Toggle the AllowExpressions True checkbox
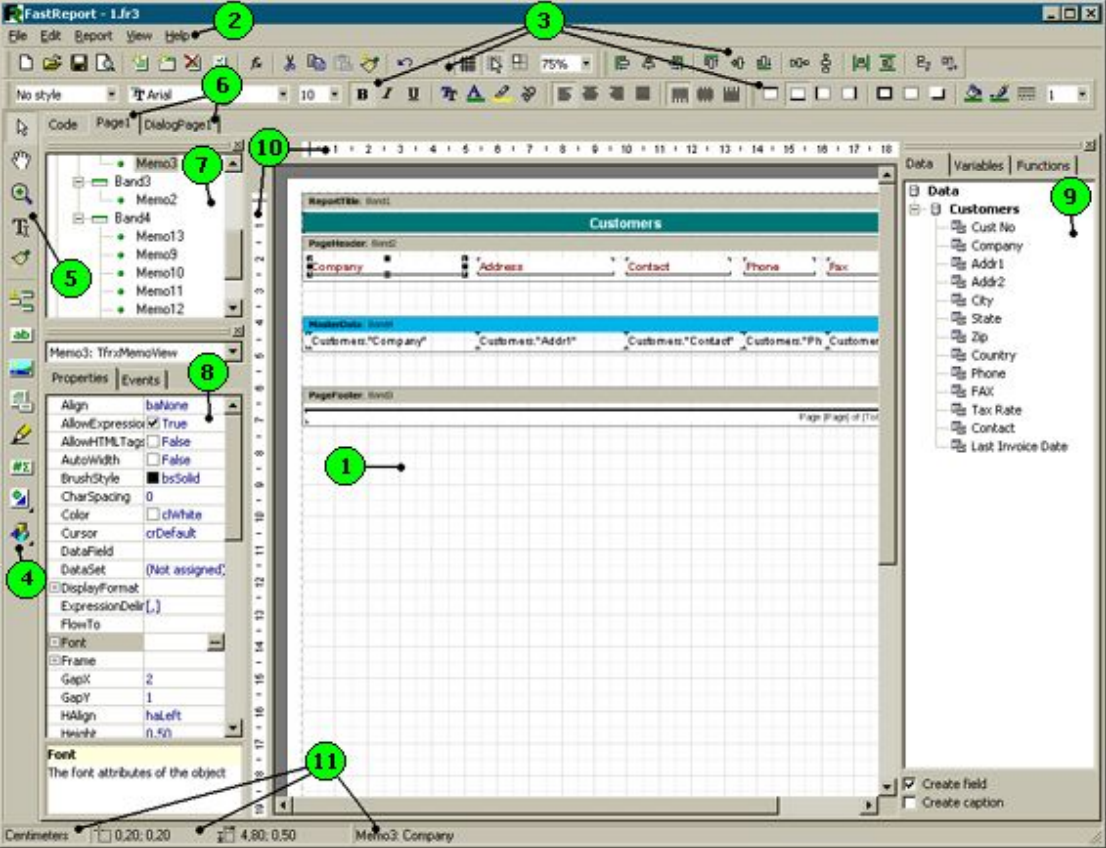This screenshot has height=848, width=1106. (x=153, y=424)
